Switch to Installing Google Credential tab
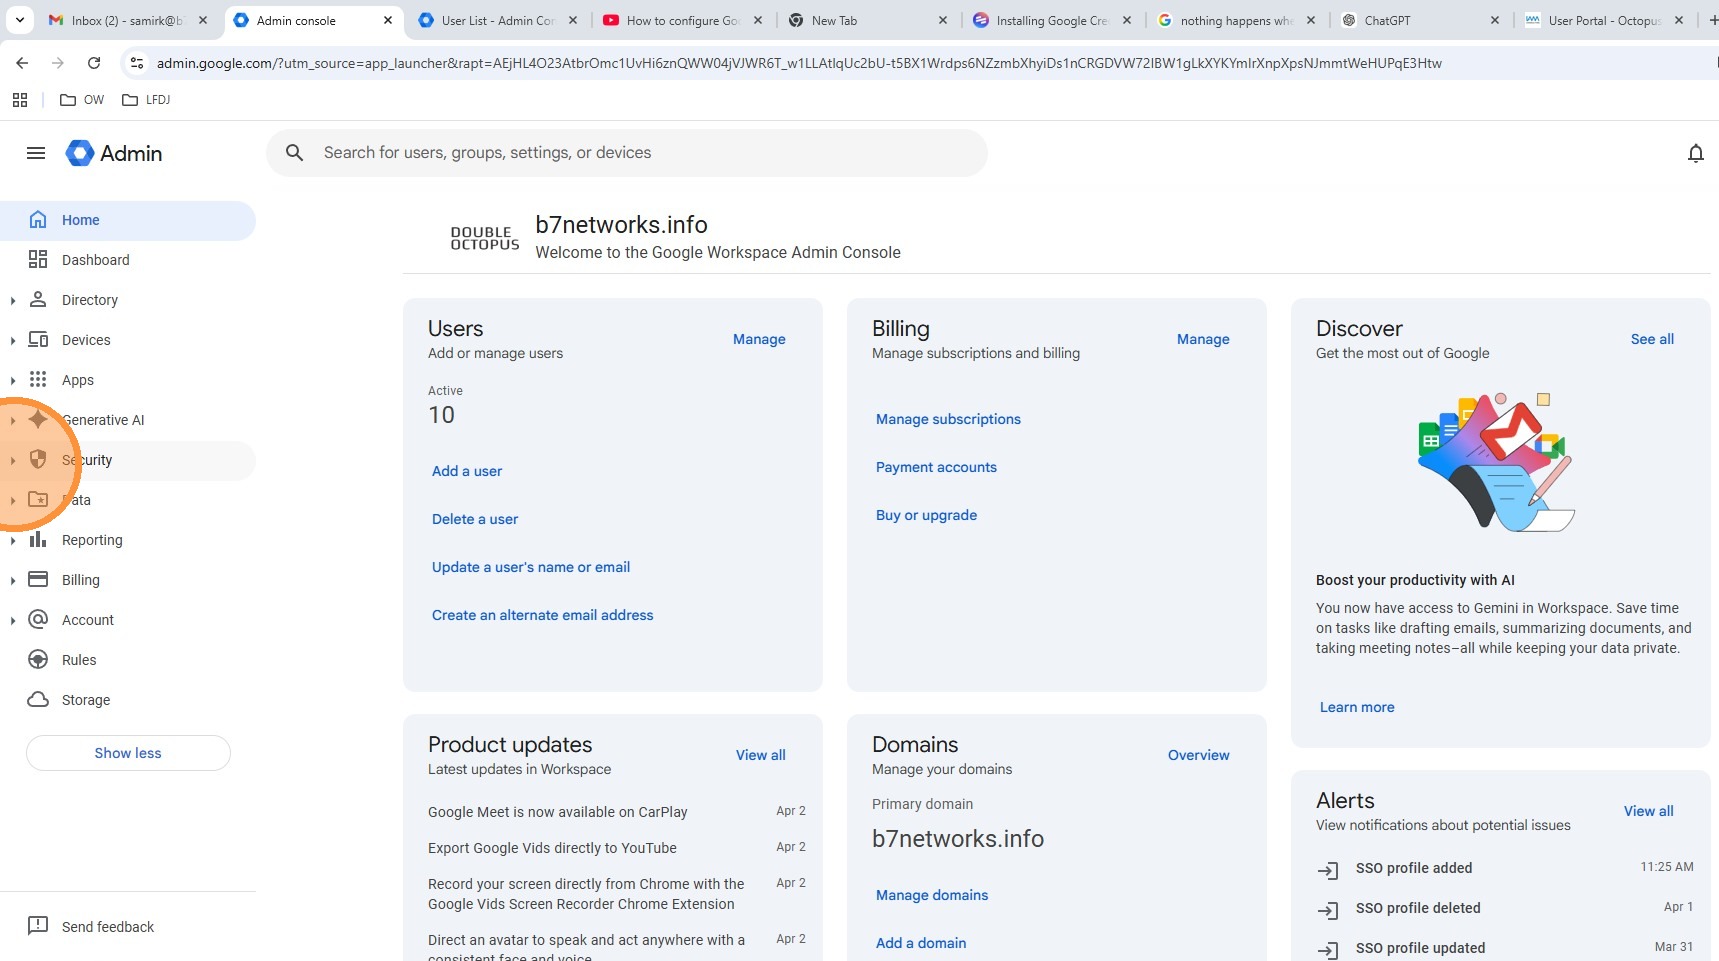 pyautogui.click(x=1050, y=20)
